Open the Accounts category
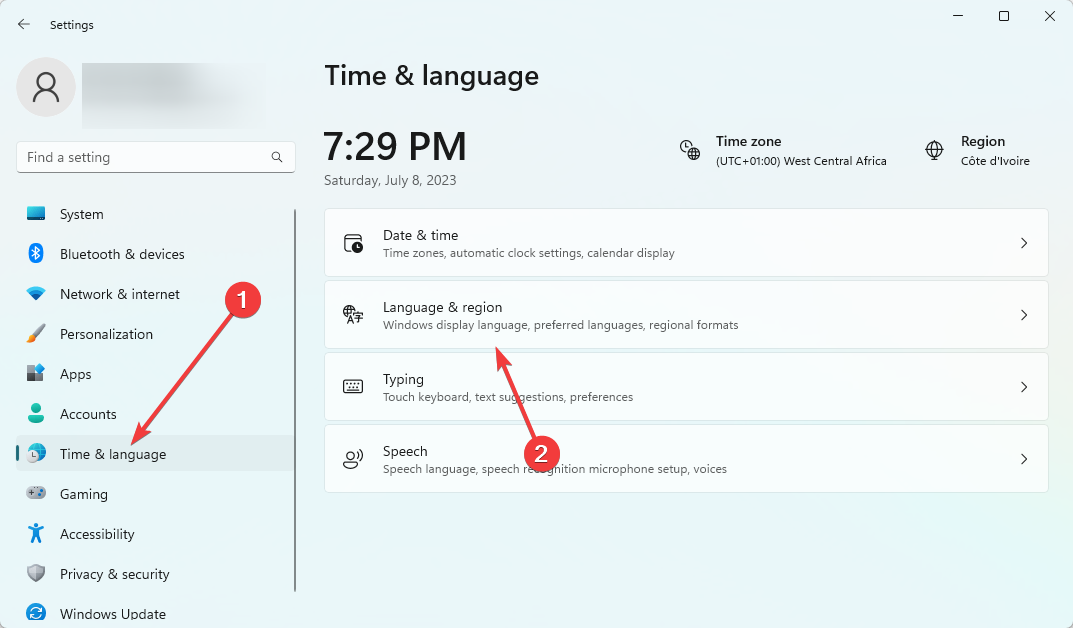Screen dimensions: 1073x628 tap(155, 414)
